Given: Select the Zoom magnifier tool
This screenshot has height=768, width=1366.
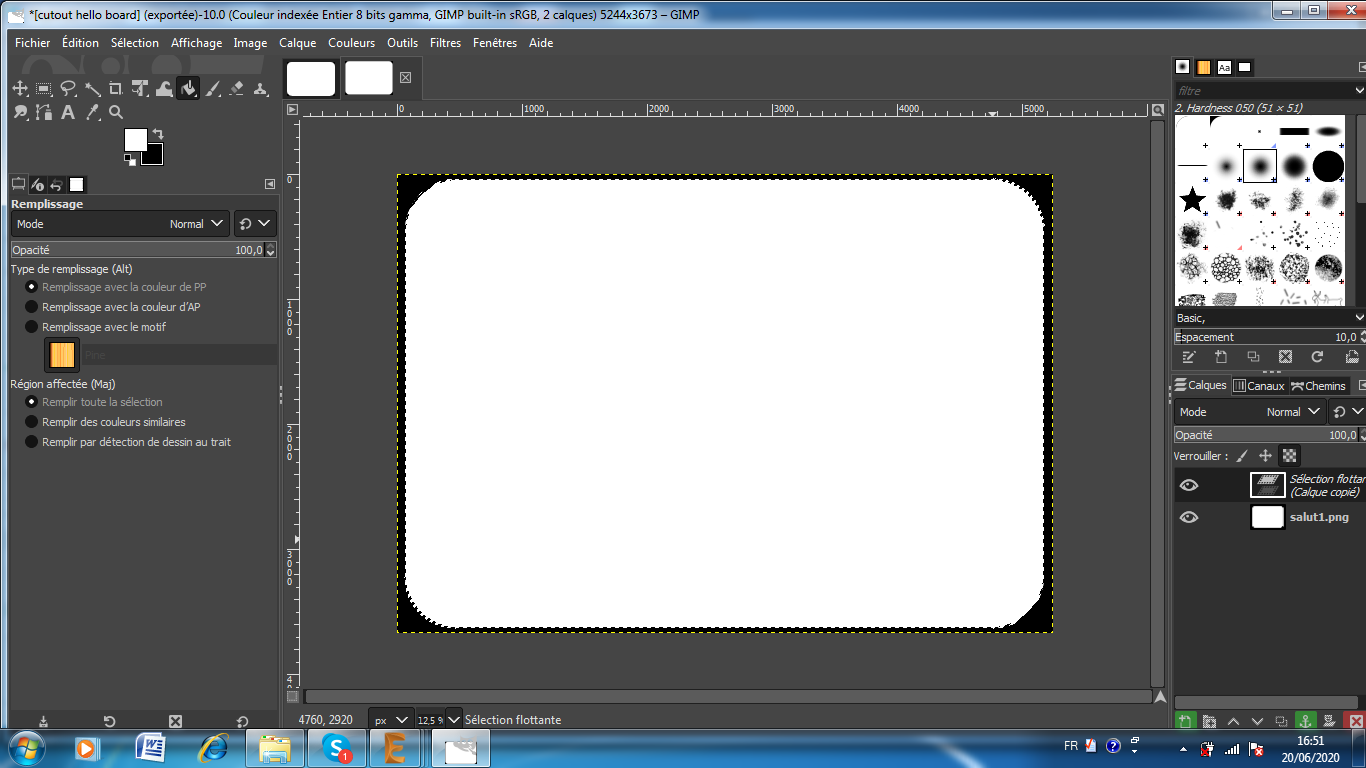Looking at the screenshot, I should point(116,113).
